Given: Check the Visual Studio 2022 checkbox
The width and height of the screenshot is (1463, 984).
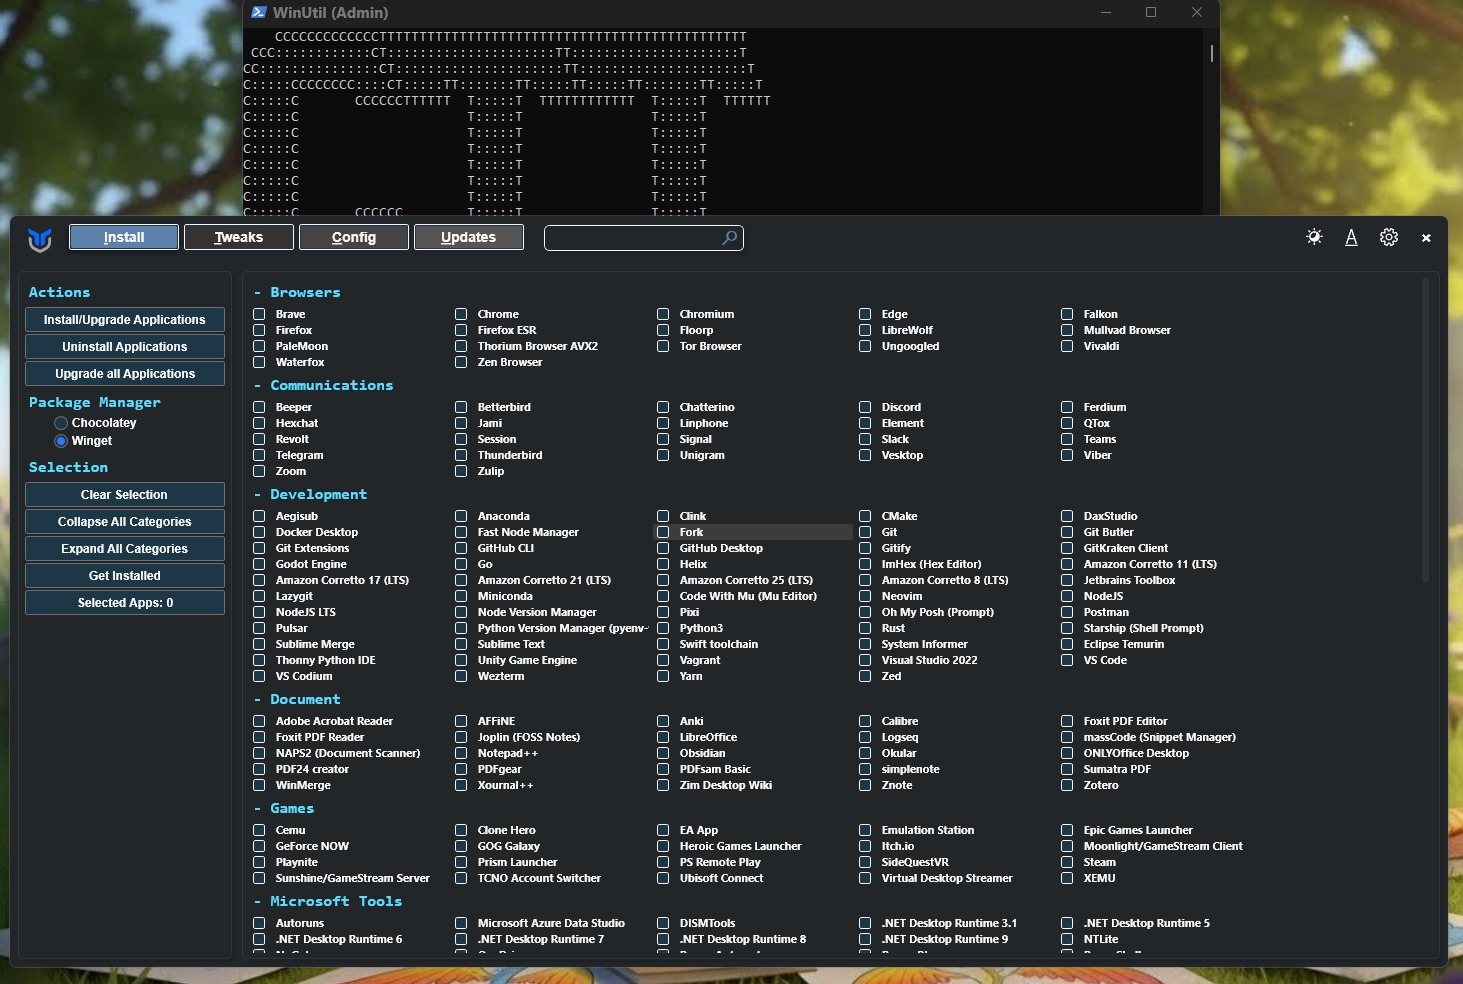Looking at the screenshot, I should (x=865, y=660).
